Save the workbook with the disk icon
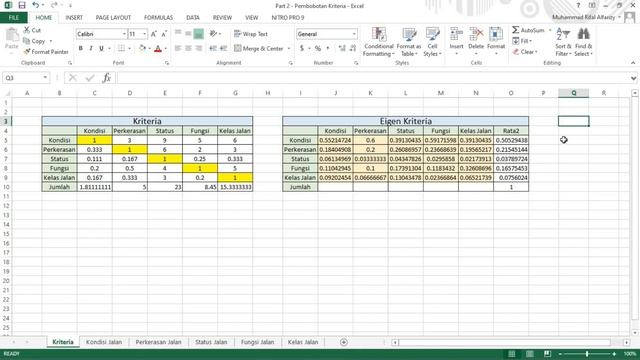The height and width of the screenshot is (360, 640). coord(22,5)
